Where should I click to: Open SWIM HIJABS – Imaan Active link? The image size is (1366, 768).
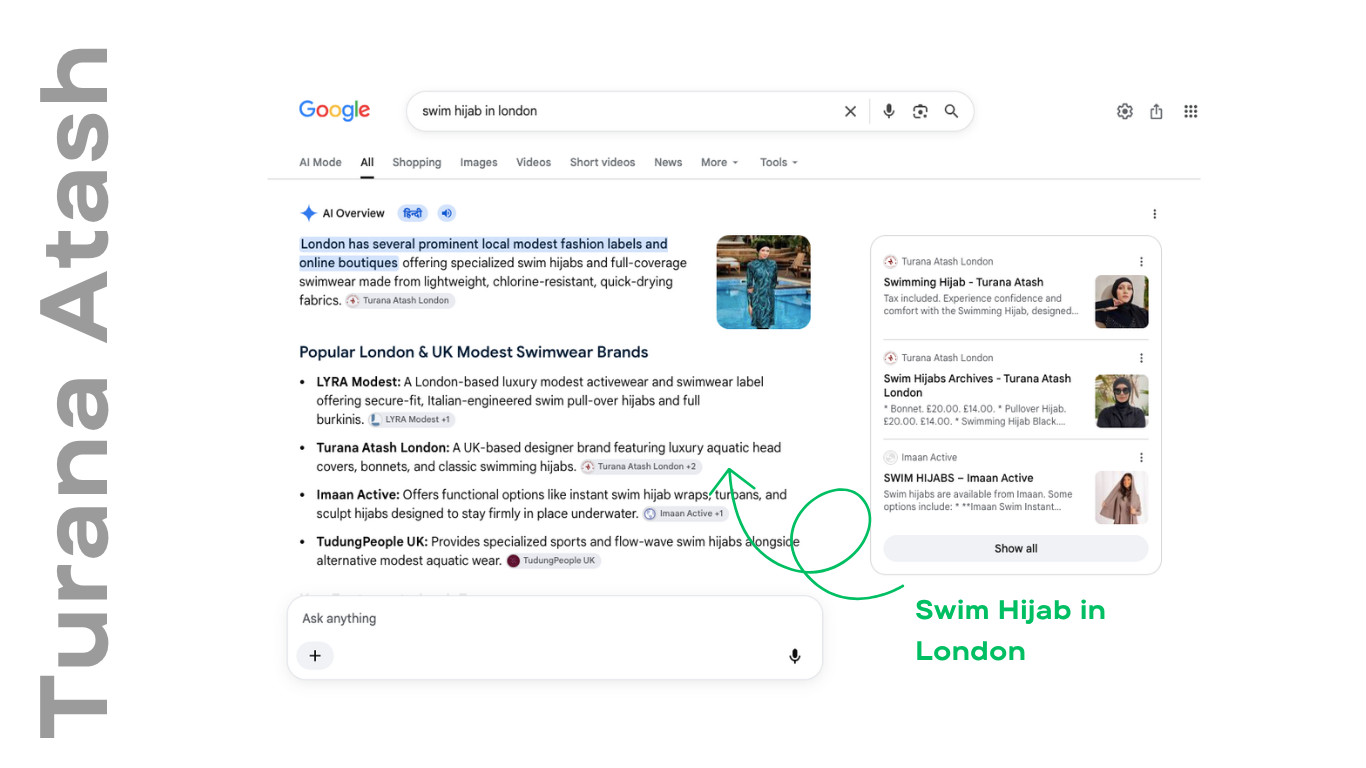point(958,478)
